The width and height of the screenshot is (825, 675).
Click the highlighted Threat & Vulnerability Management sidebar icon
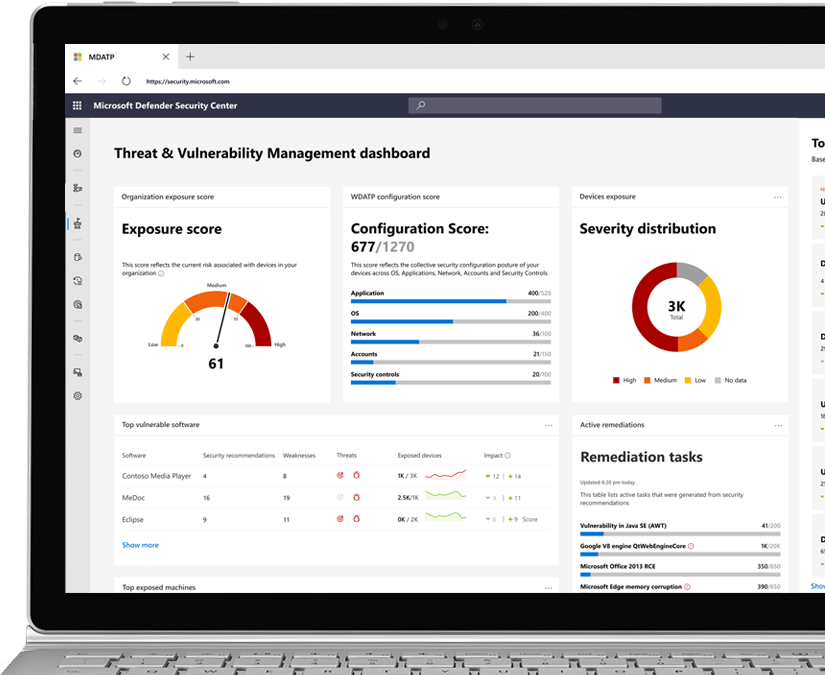(x=77, y=223)
